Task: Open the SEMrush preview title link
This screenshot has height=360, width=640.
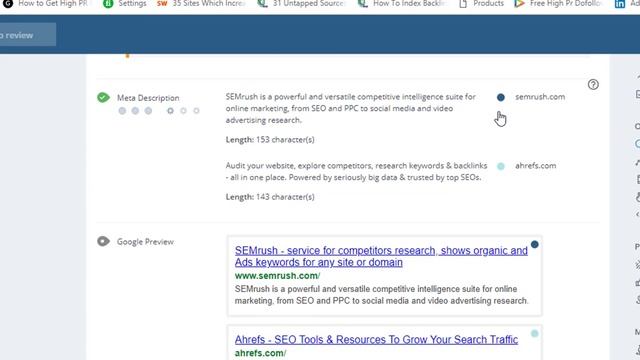Action: pyautogui.click(x=381, y=256)
